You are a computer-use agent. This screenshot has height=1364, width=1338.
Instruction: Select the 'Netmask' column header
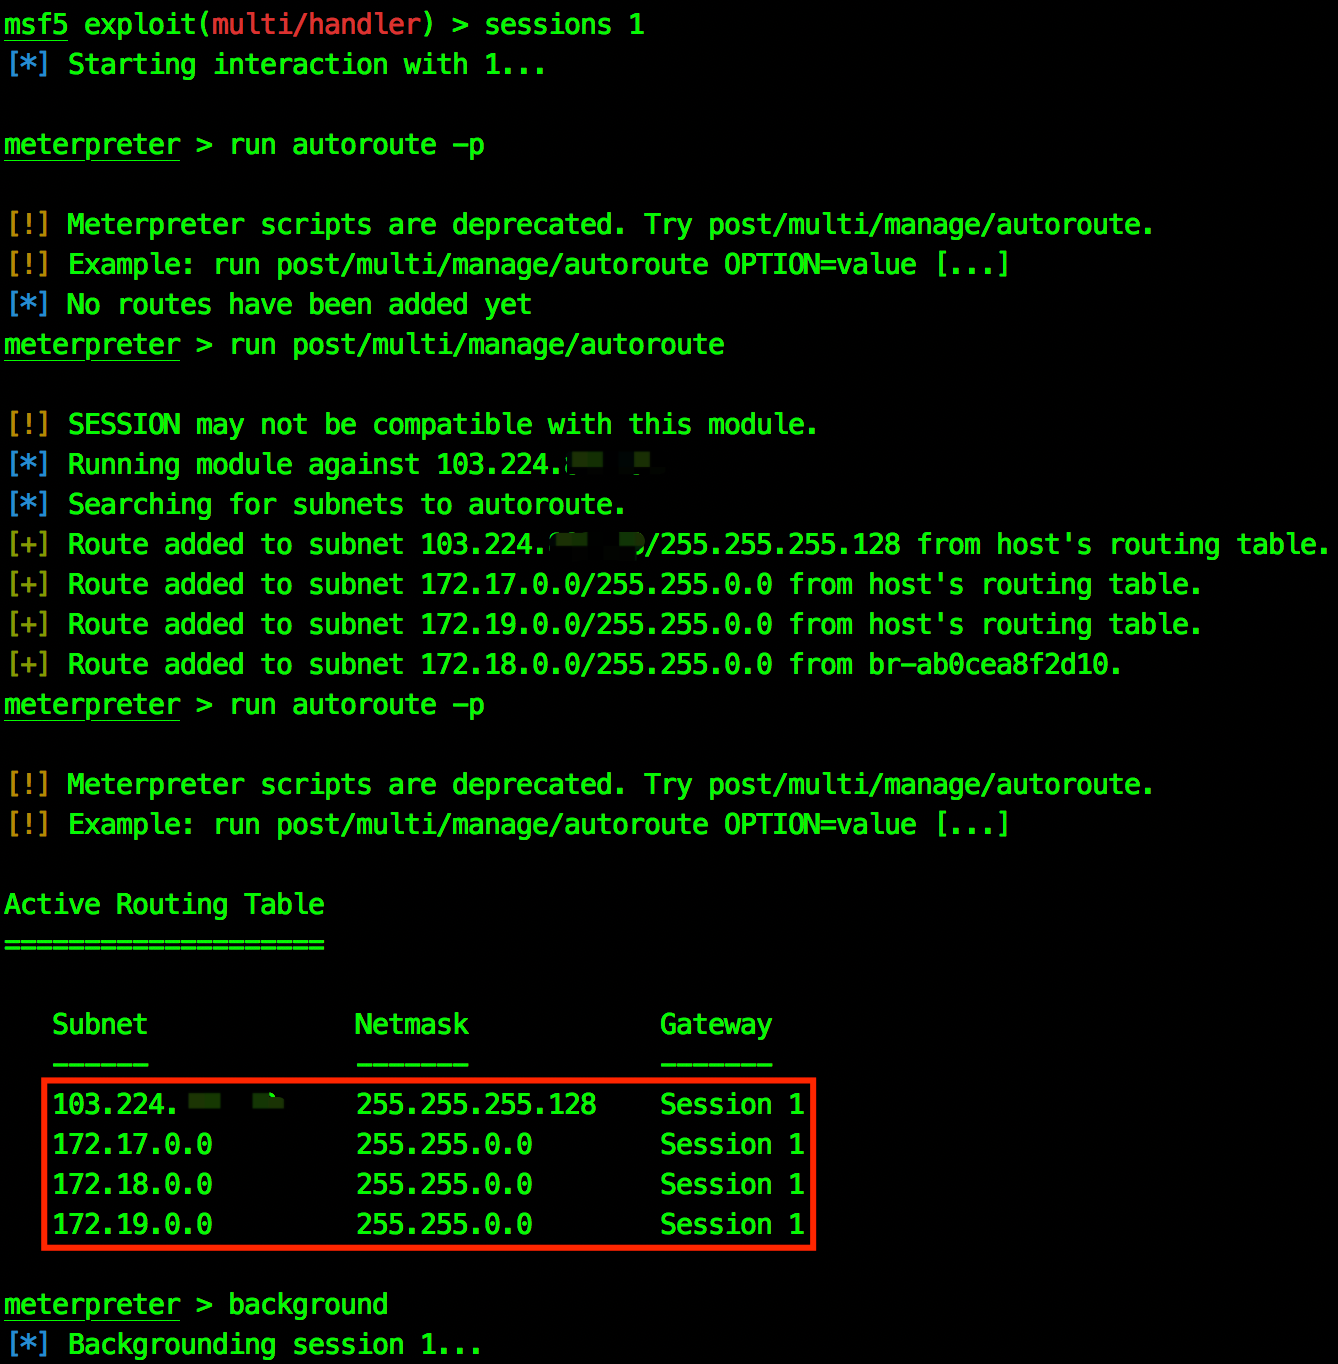pos(412,1024)
